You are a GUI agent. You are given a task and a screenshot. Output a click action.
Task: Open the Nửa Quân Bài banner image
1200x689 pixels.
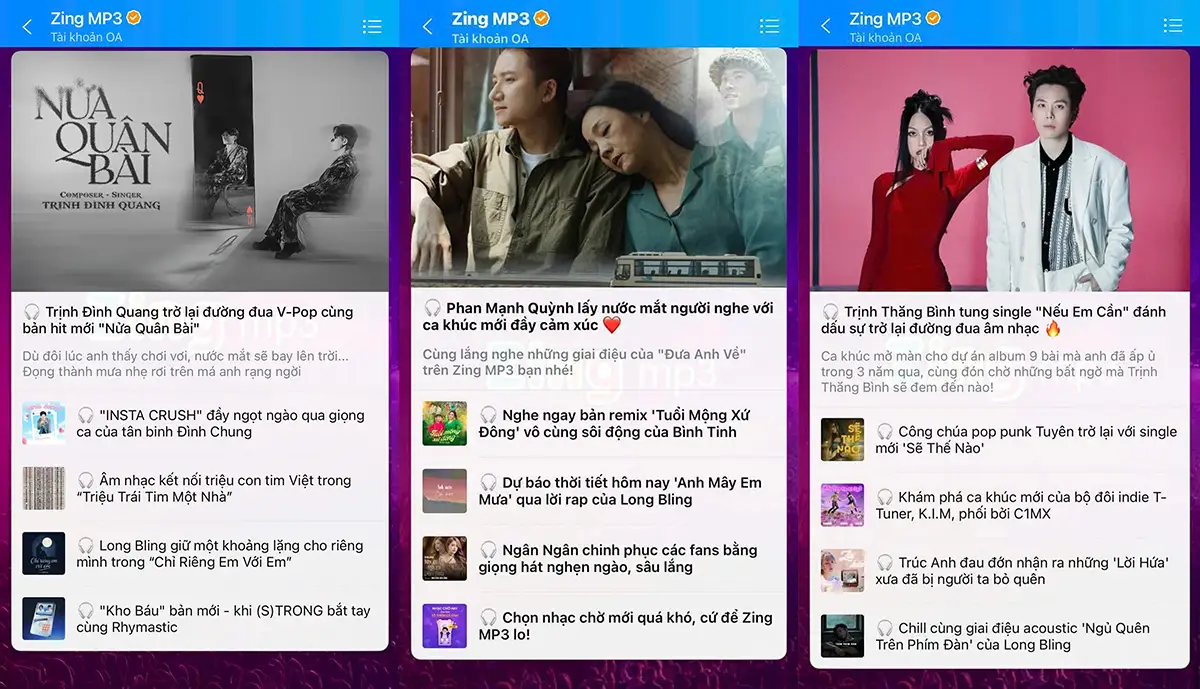tap(200, 170)
